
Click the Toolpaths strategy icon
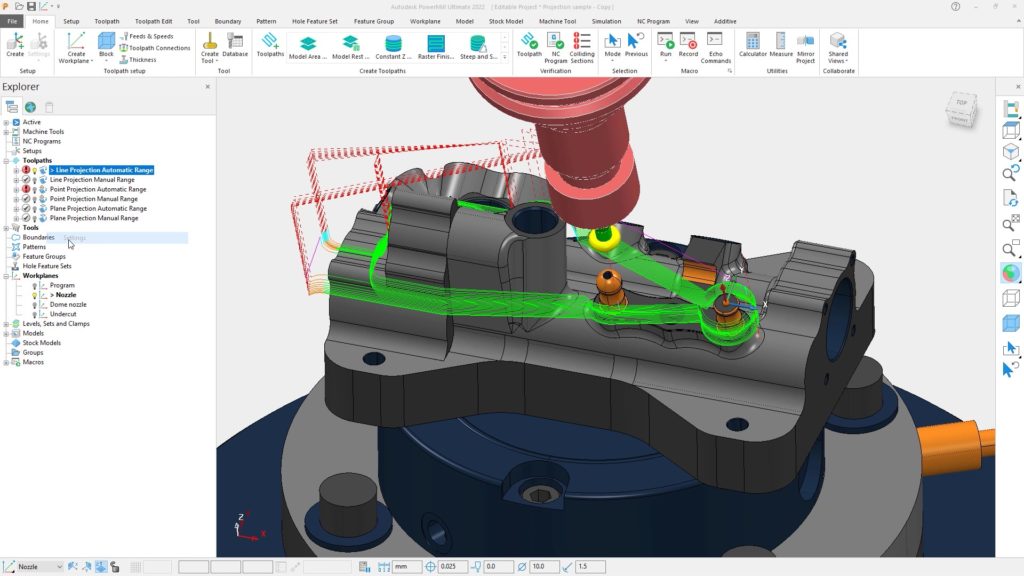point(270,44)
